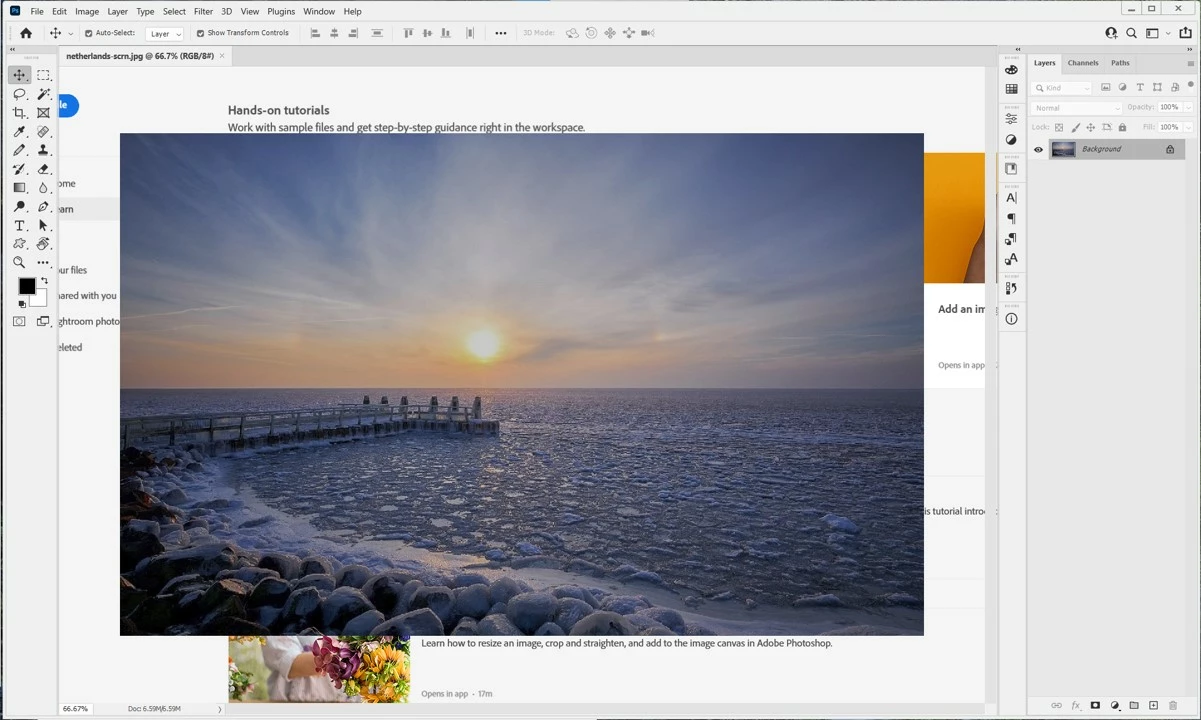Open the Paragraph panel icon
The width and height of the screenshot is (1201, 720).
point(1011,219)
